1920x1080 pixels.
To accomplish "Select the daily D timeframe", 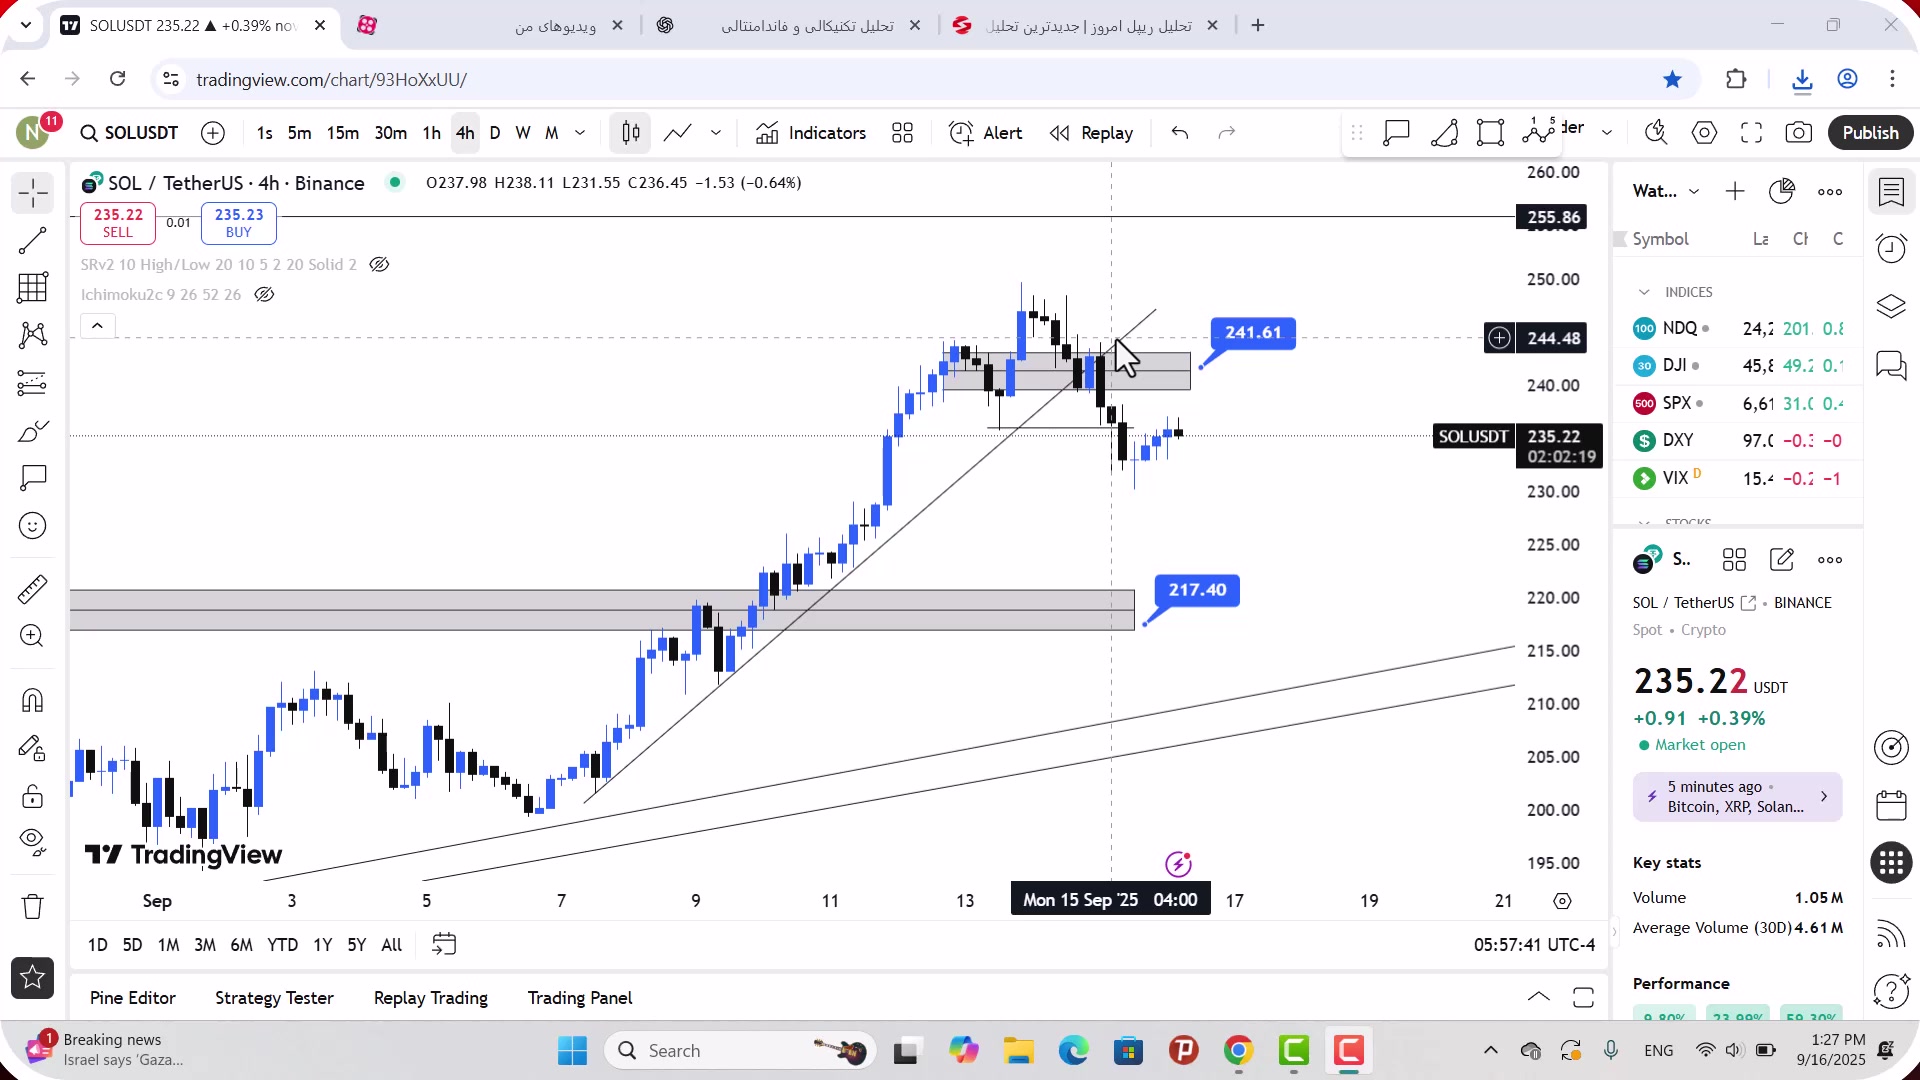I will pos(495,133).
